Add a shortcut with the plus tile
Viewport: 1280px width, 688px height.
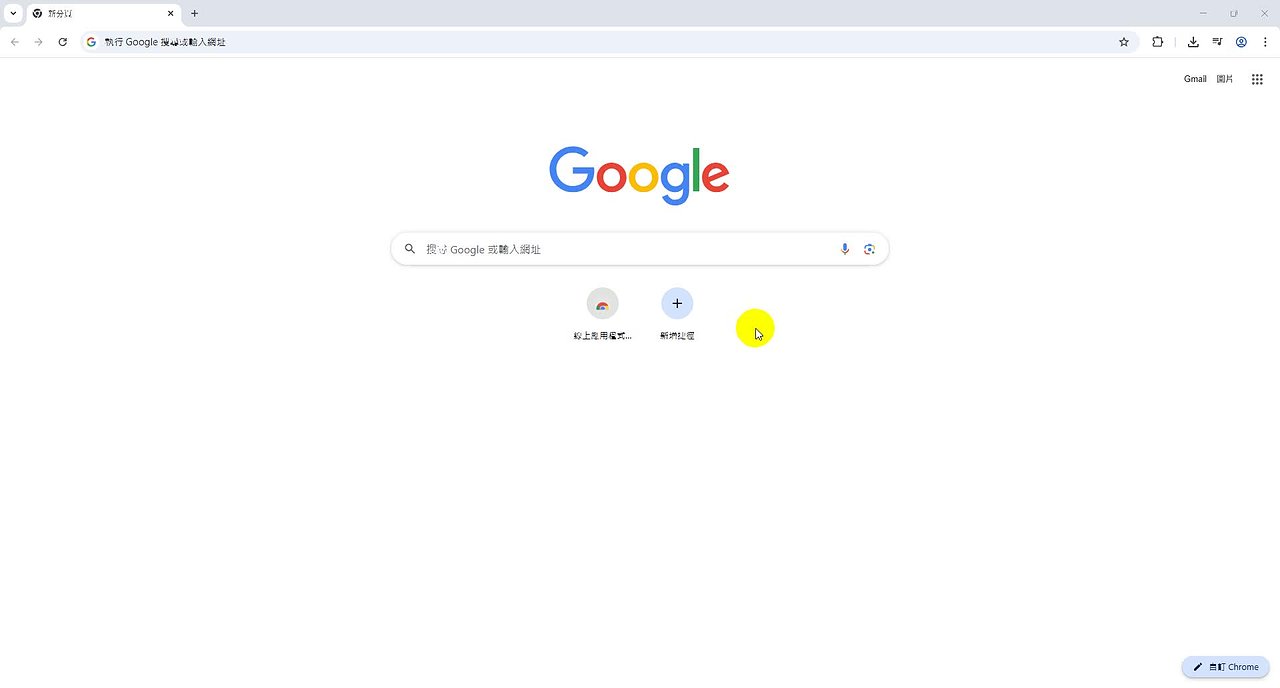click(x=677, y=315)
